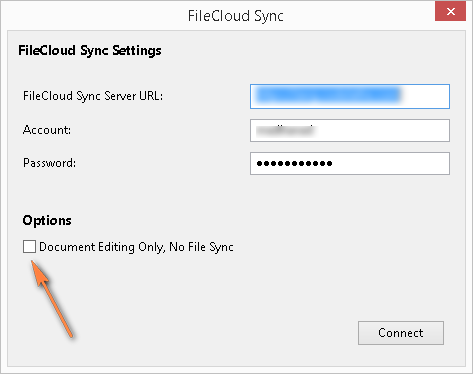Click the 'Account:' label

[47, 130]
